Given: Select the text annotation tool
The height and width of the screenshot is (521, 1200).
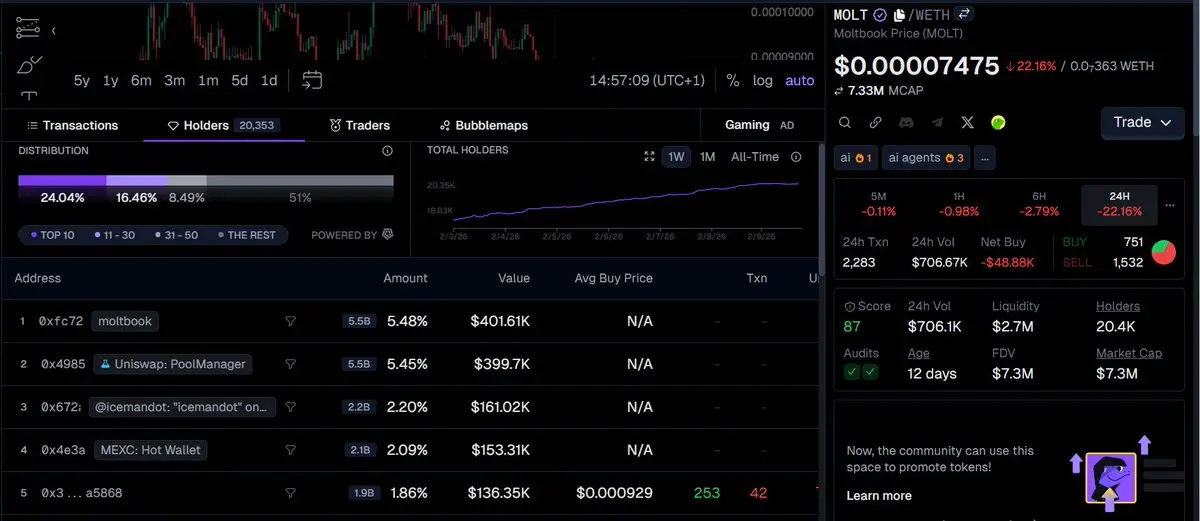Looking at the screenshot, I should click(x=29, y=96).
